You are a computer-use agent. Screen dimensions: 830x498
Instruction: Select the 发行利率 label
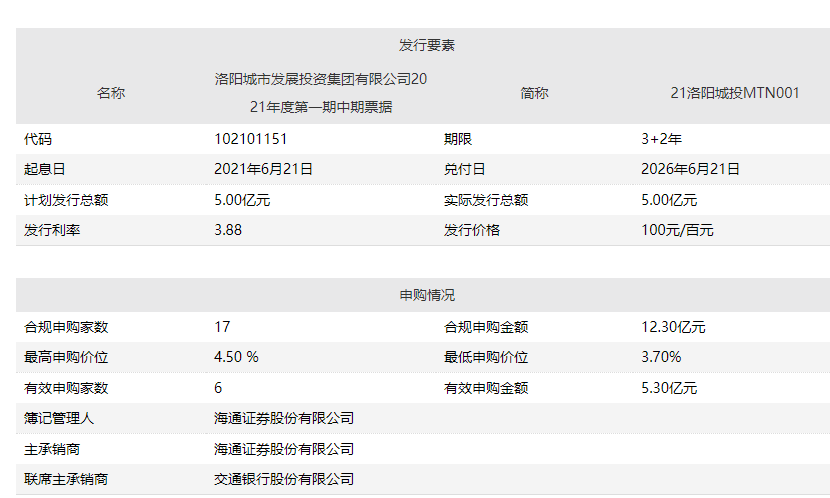pyautogui.click(x=52, y=230)
